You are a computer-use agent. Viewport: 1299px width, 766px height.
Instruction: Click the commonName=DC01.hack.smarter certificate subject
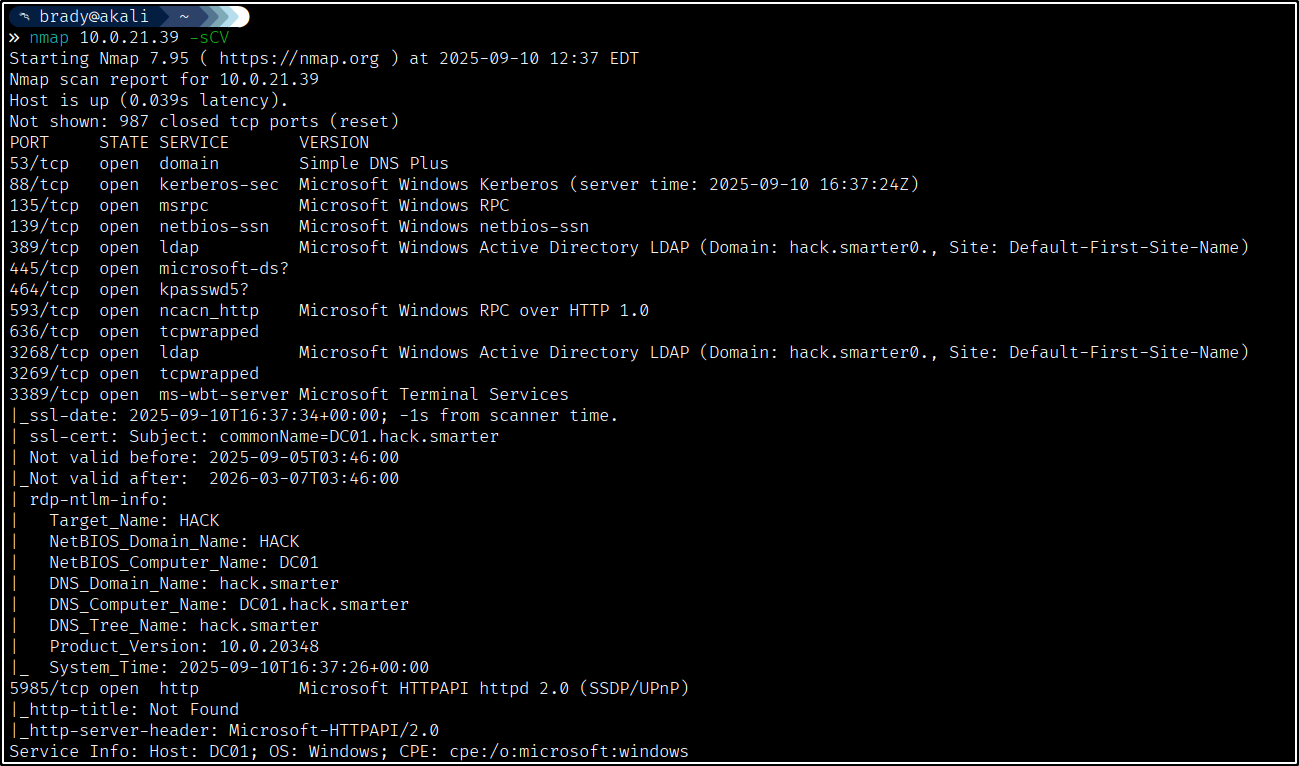[359, 436]
